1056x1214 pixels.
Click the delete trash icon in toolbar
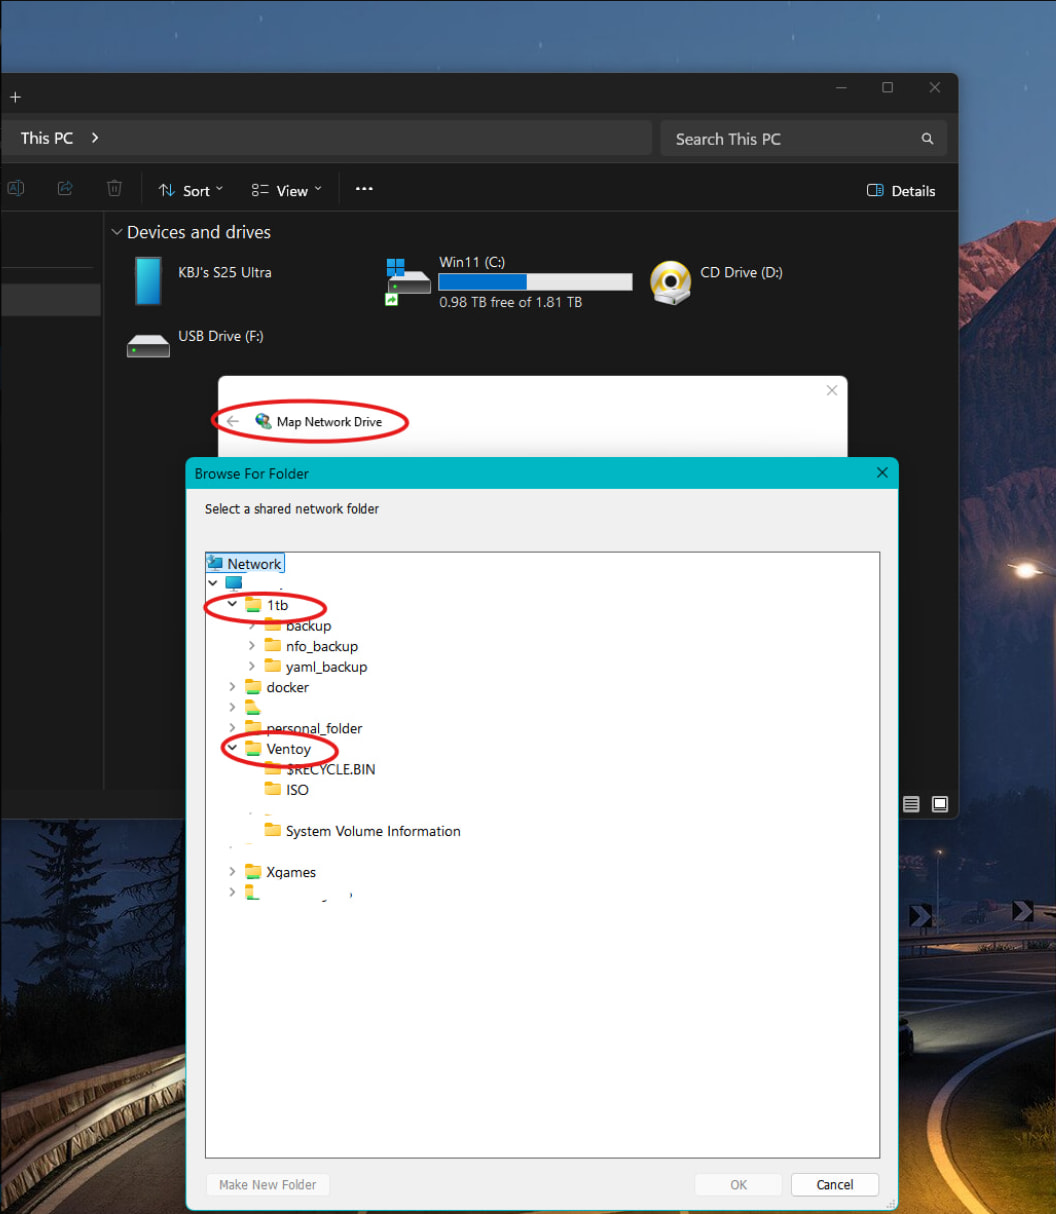(x=115, y=188)
